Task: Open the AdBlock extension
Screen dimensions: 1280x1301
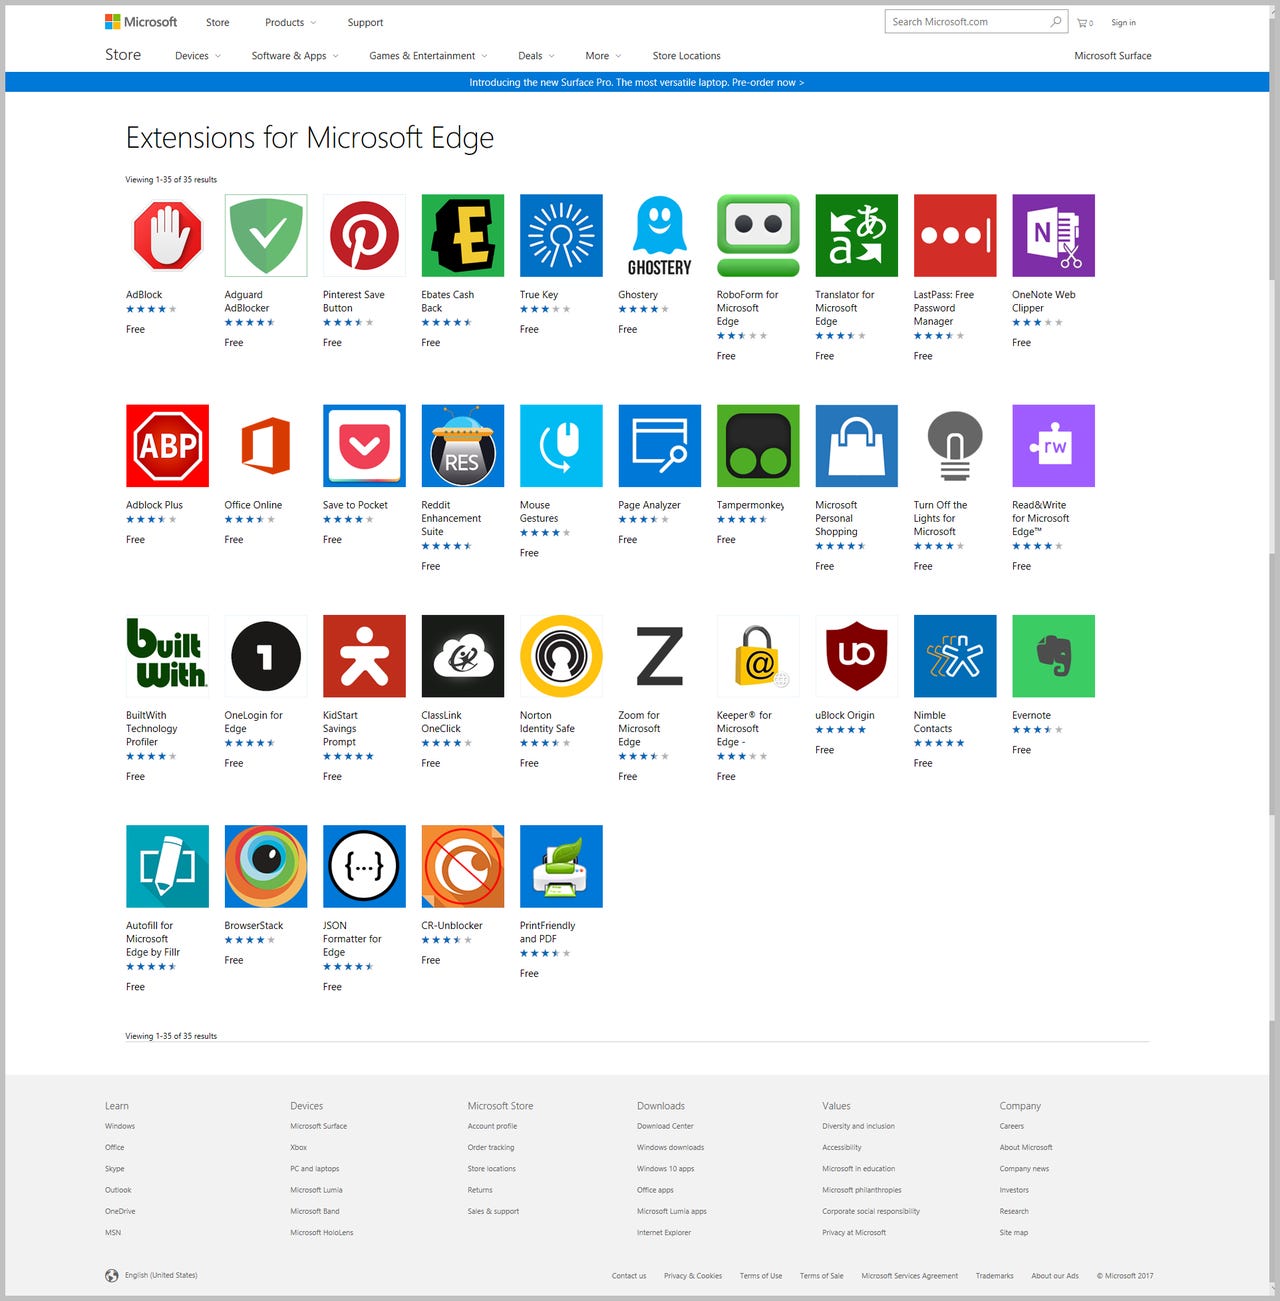Action: click(x=166, y=236)
